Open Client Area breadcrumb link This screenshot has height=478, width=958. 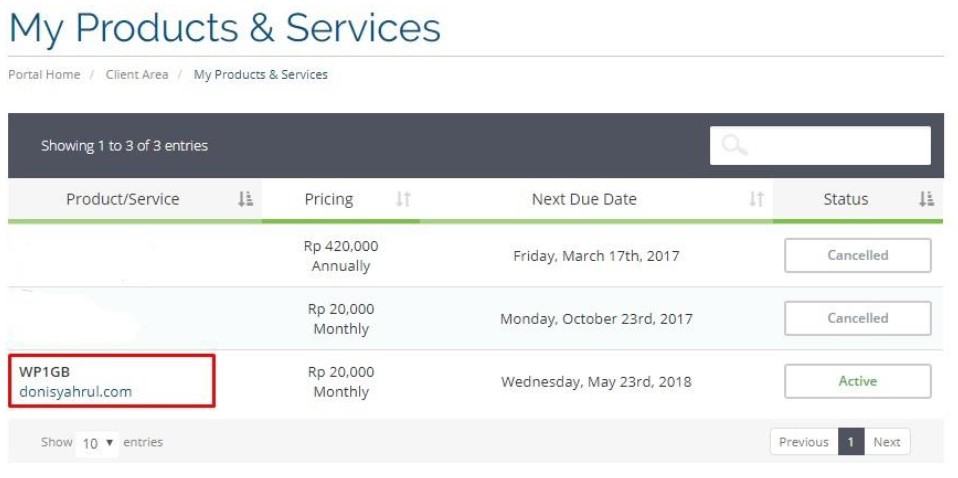pos(137,75)
